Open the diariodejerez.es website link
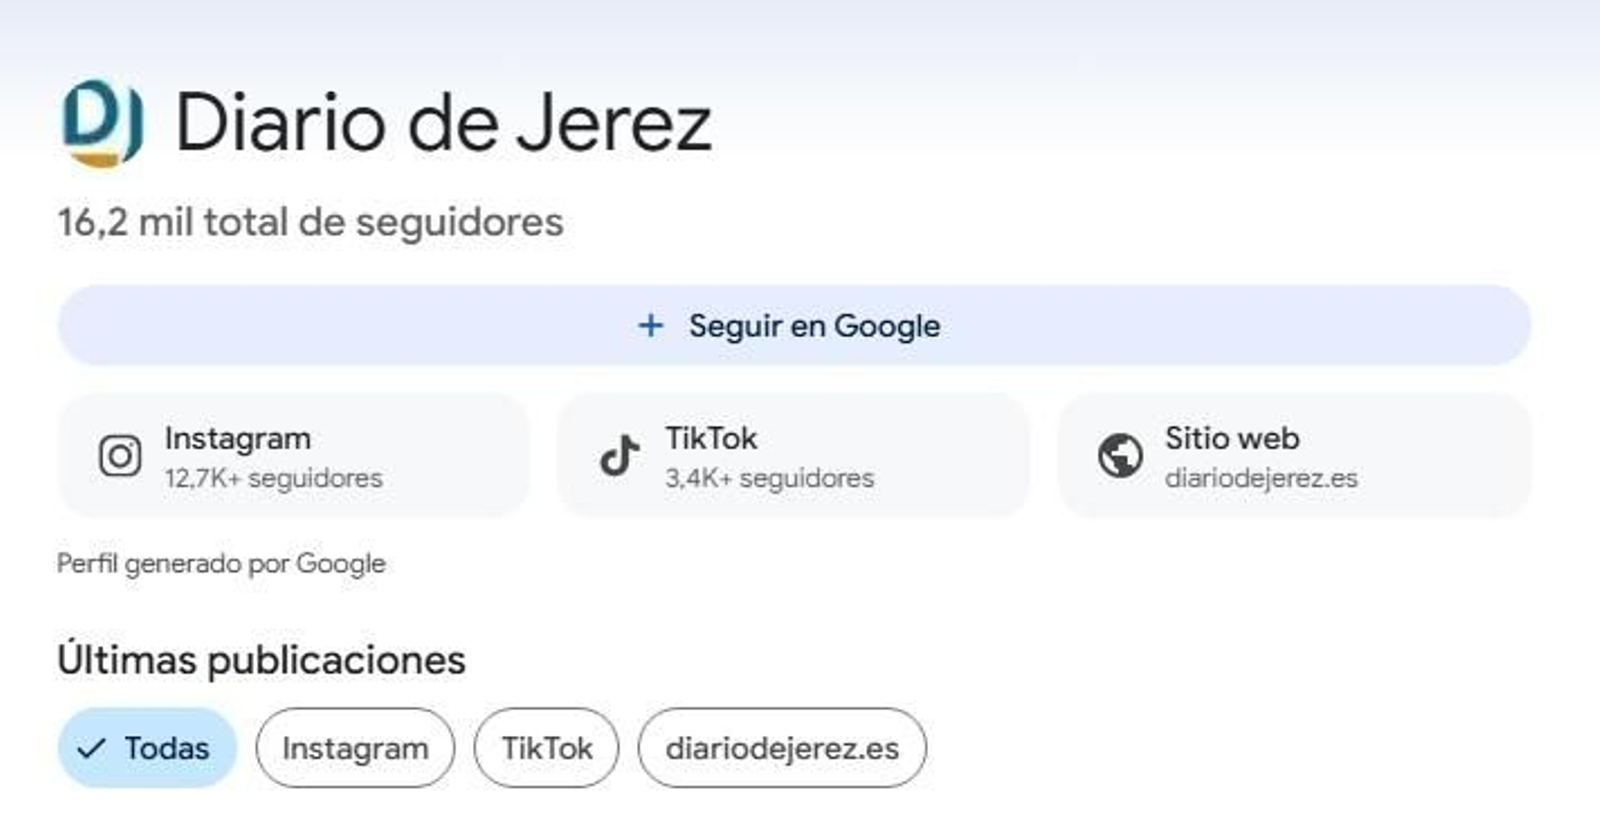The height and width of the screenshot is (827, 1600). [1295, 456]
